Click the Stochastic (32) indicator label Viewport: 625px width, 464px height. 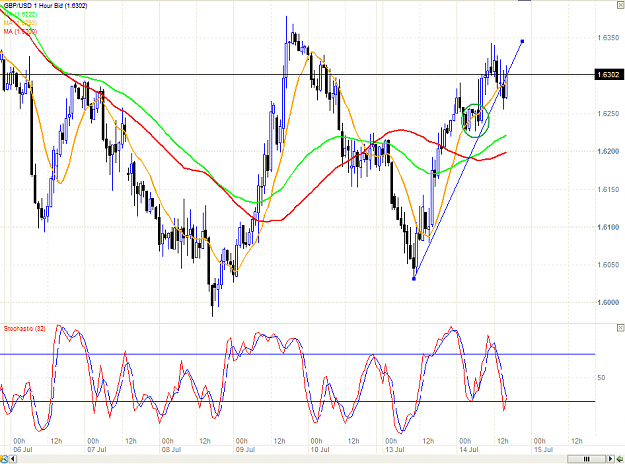click(x=25, y=328)
